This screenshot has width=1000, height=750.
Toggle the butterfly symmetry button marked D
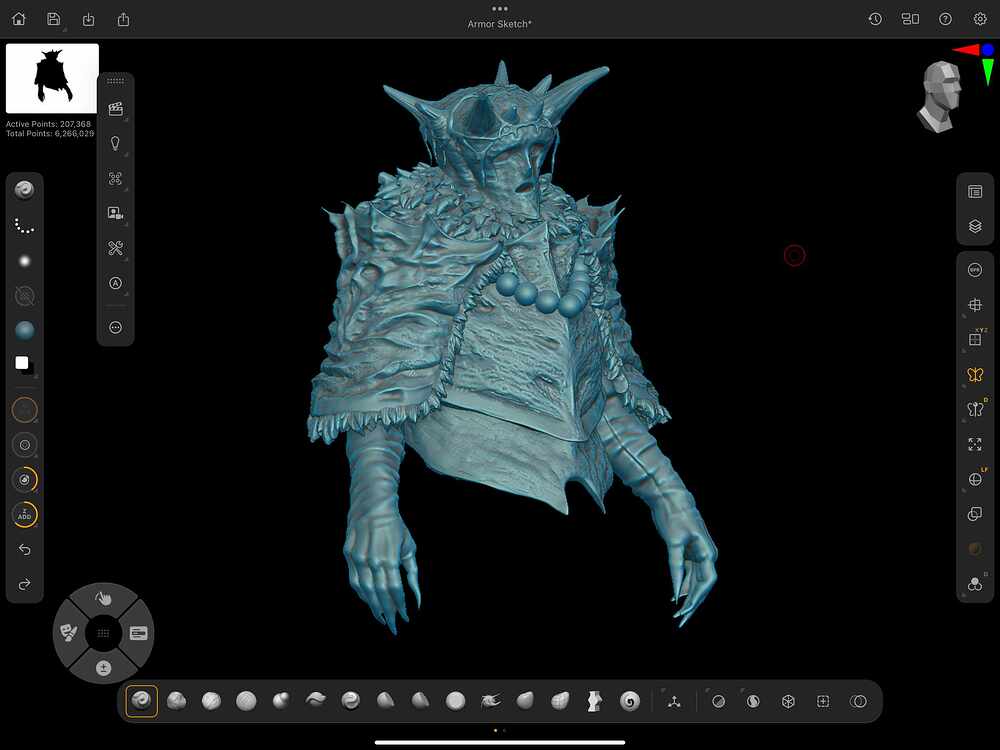975,409
